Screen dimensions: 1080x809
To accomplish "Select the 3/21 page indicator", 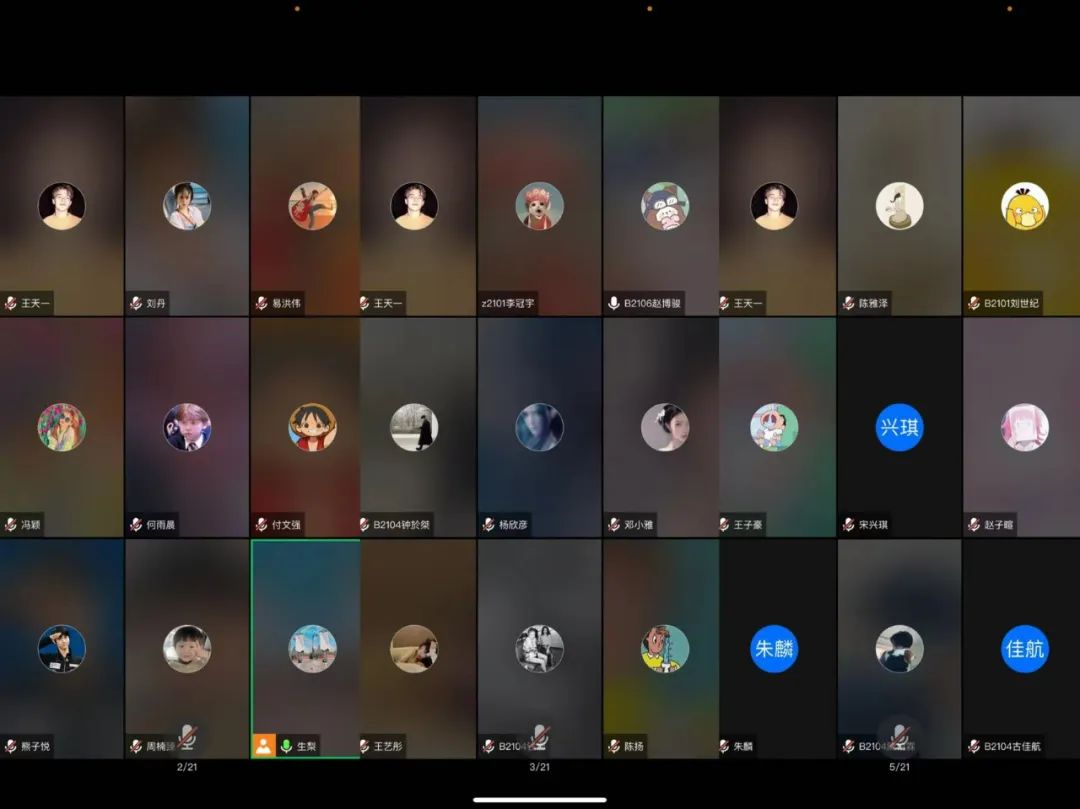I will (x=539, y=767).
